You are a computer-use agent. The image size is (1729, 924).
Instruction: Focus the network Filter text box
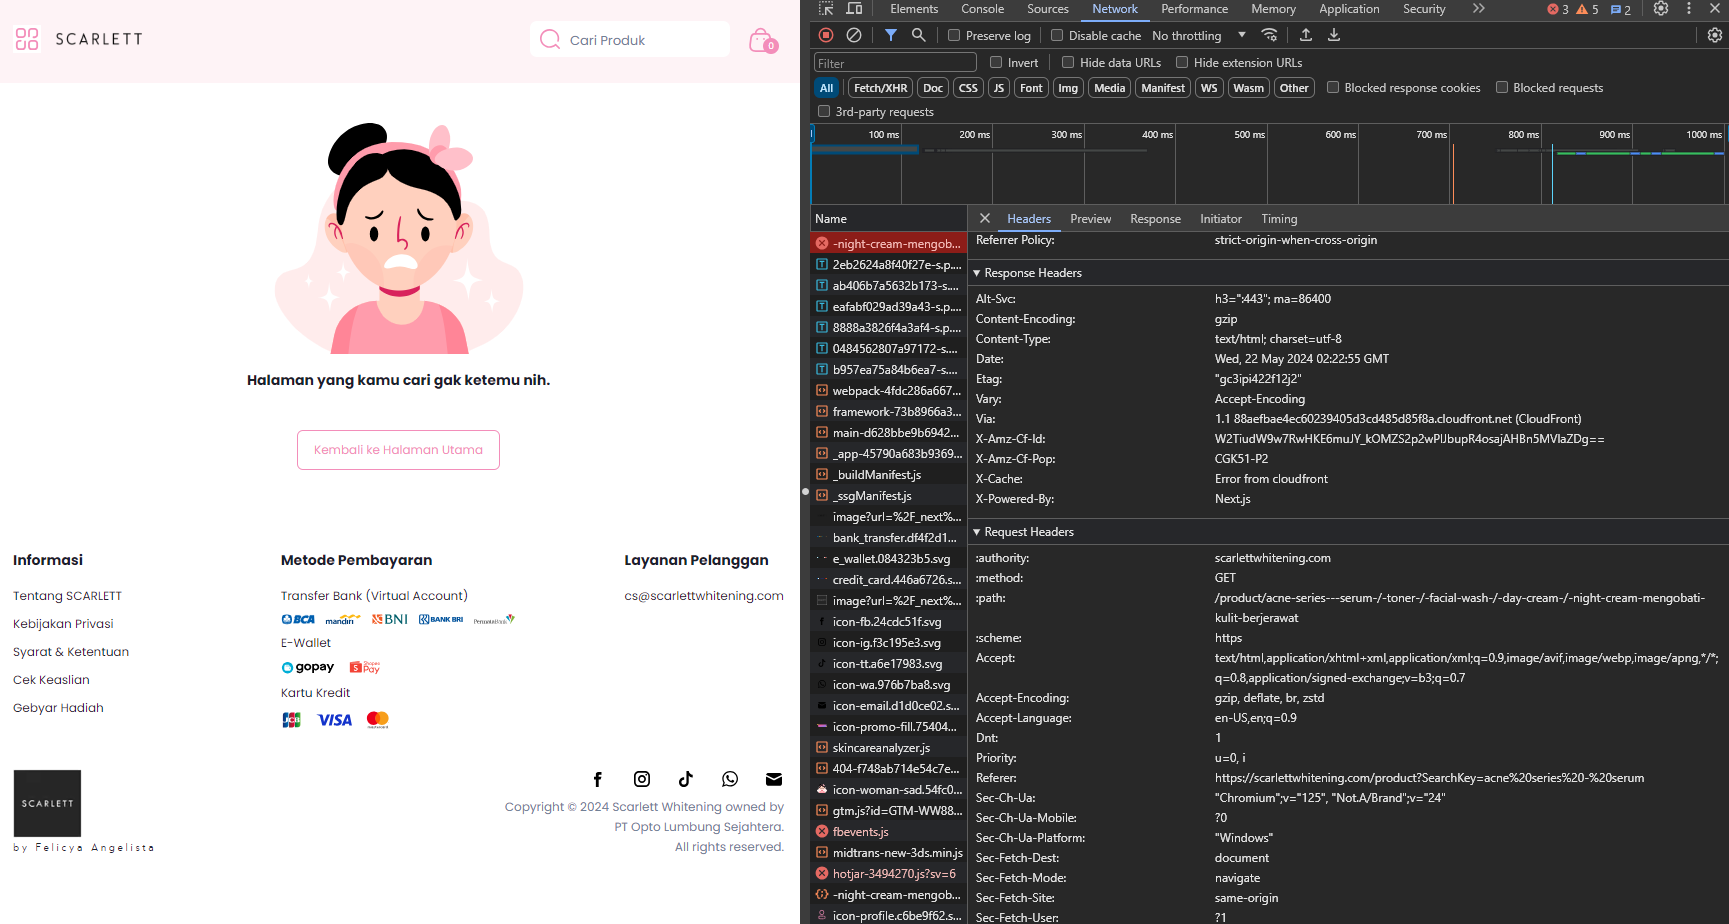[895, 63]
